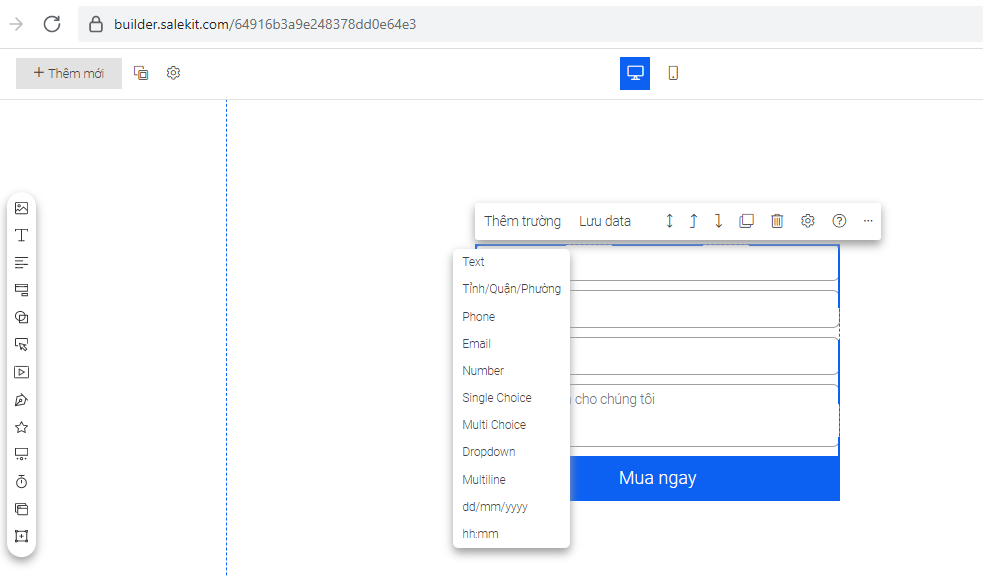Expand the more options ellipsis menu
Image resolution: width=983 pixels, height=576 pixels.
pos(868,221)
